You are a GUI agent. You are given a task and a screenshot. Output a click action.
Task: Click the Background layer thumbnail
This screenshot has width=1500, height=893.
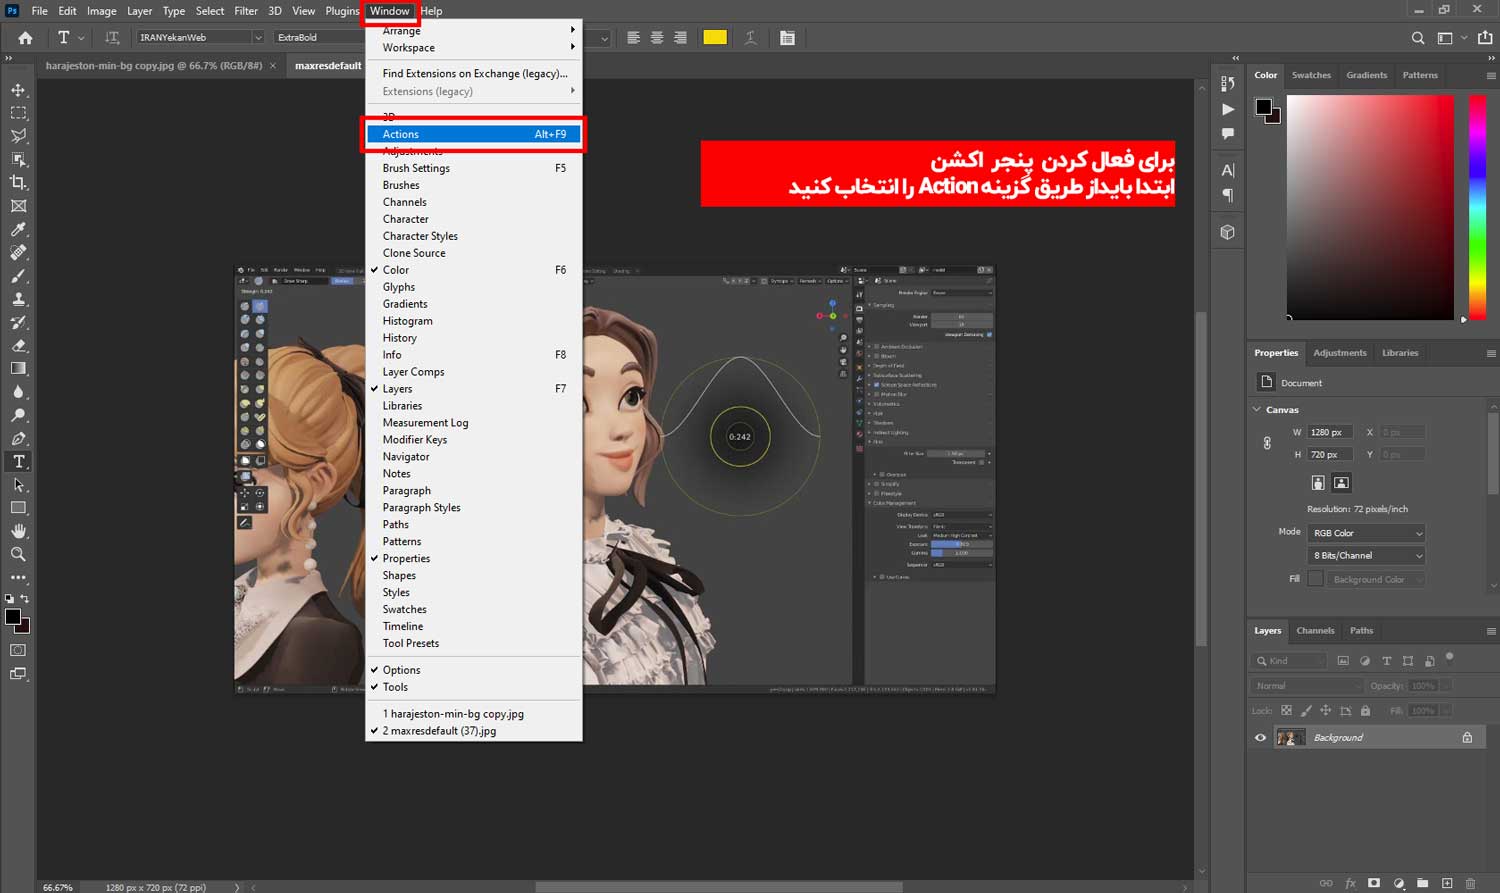click(1290, 738)
